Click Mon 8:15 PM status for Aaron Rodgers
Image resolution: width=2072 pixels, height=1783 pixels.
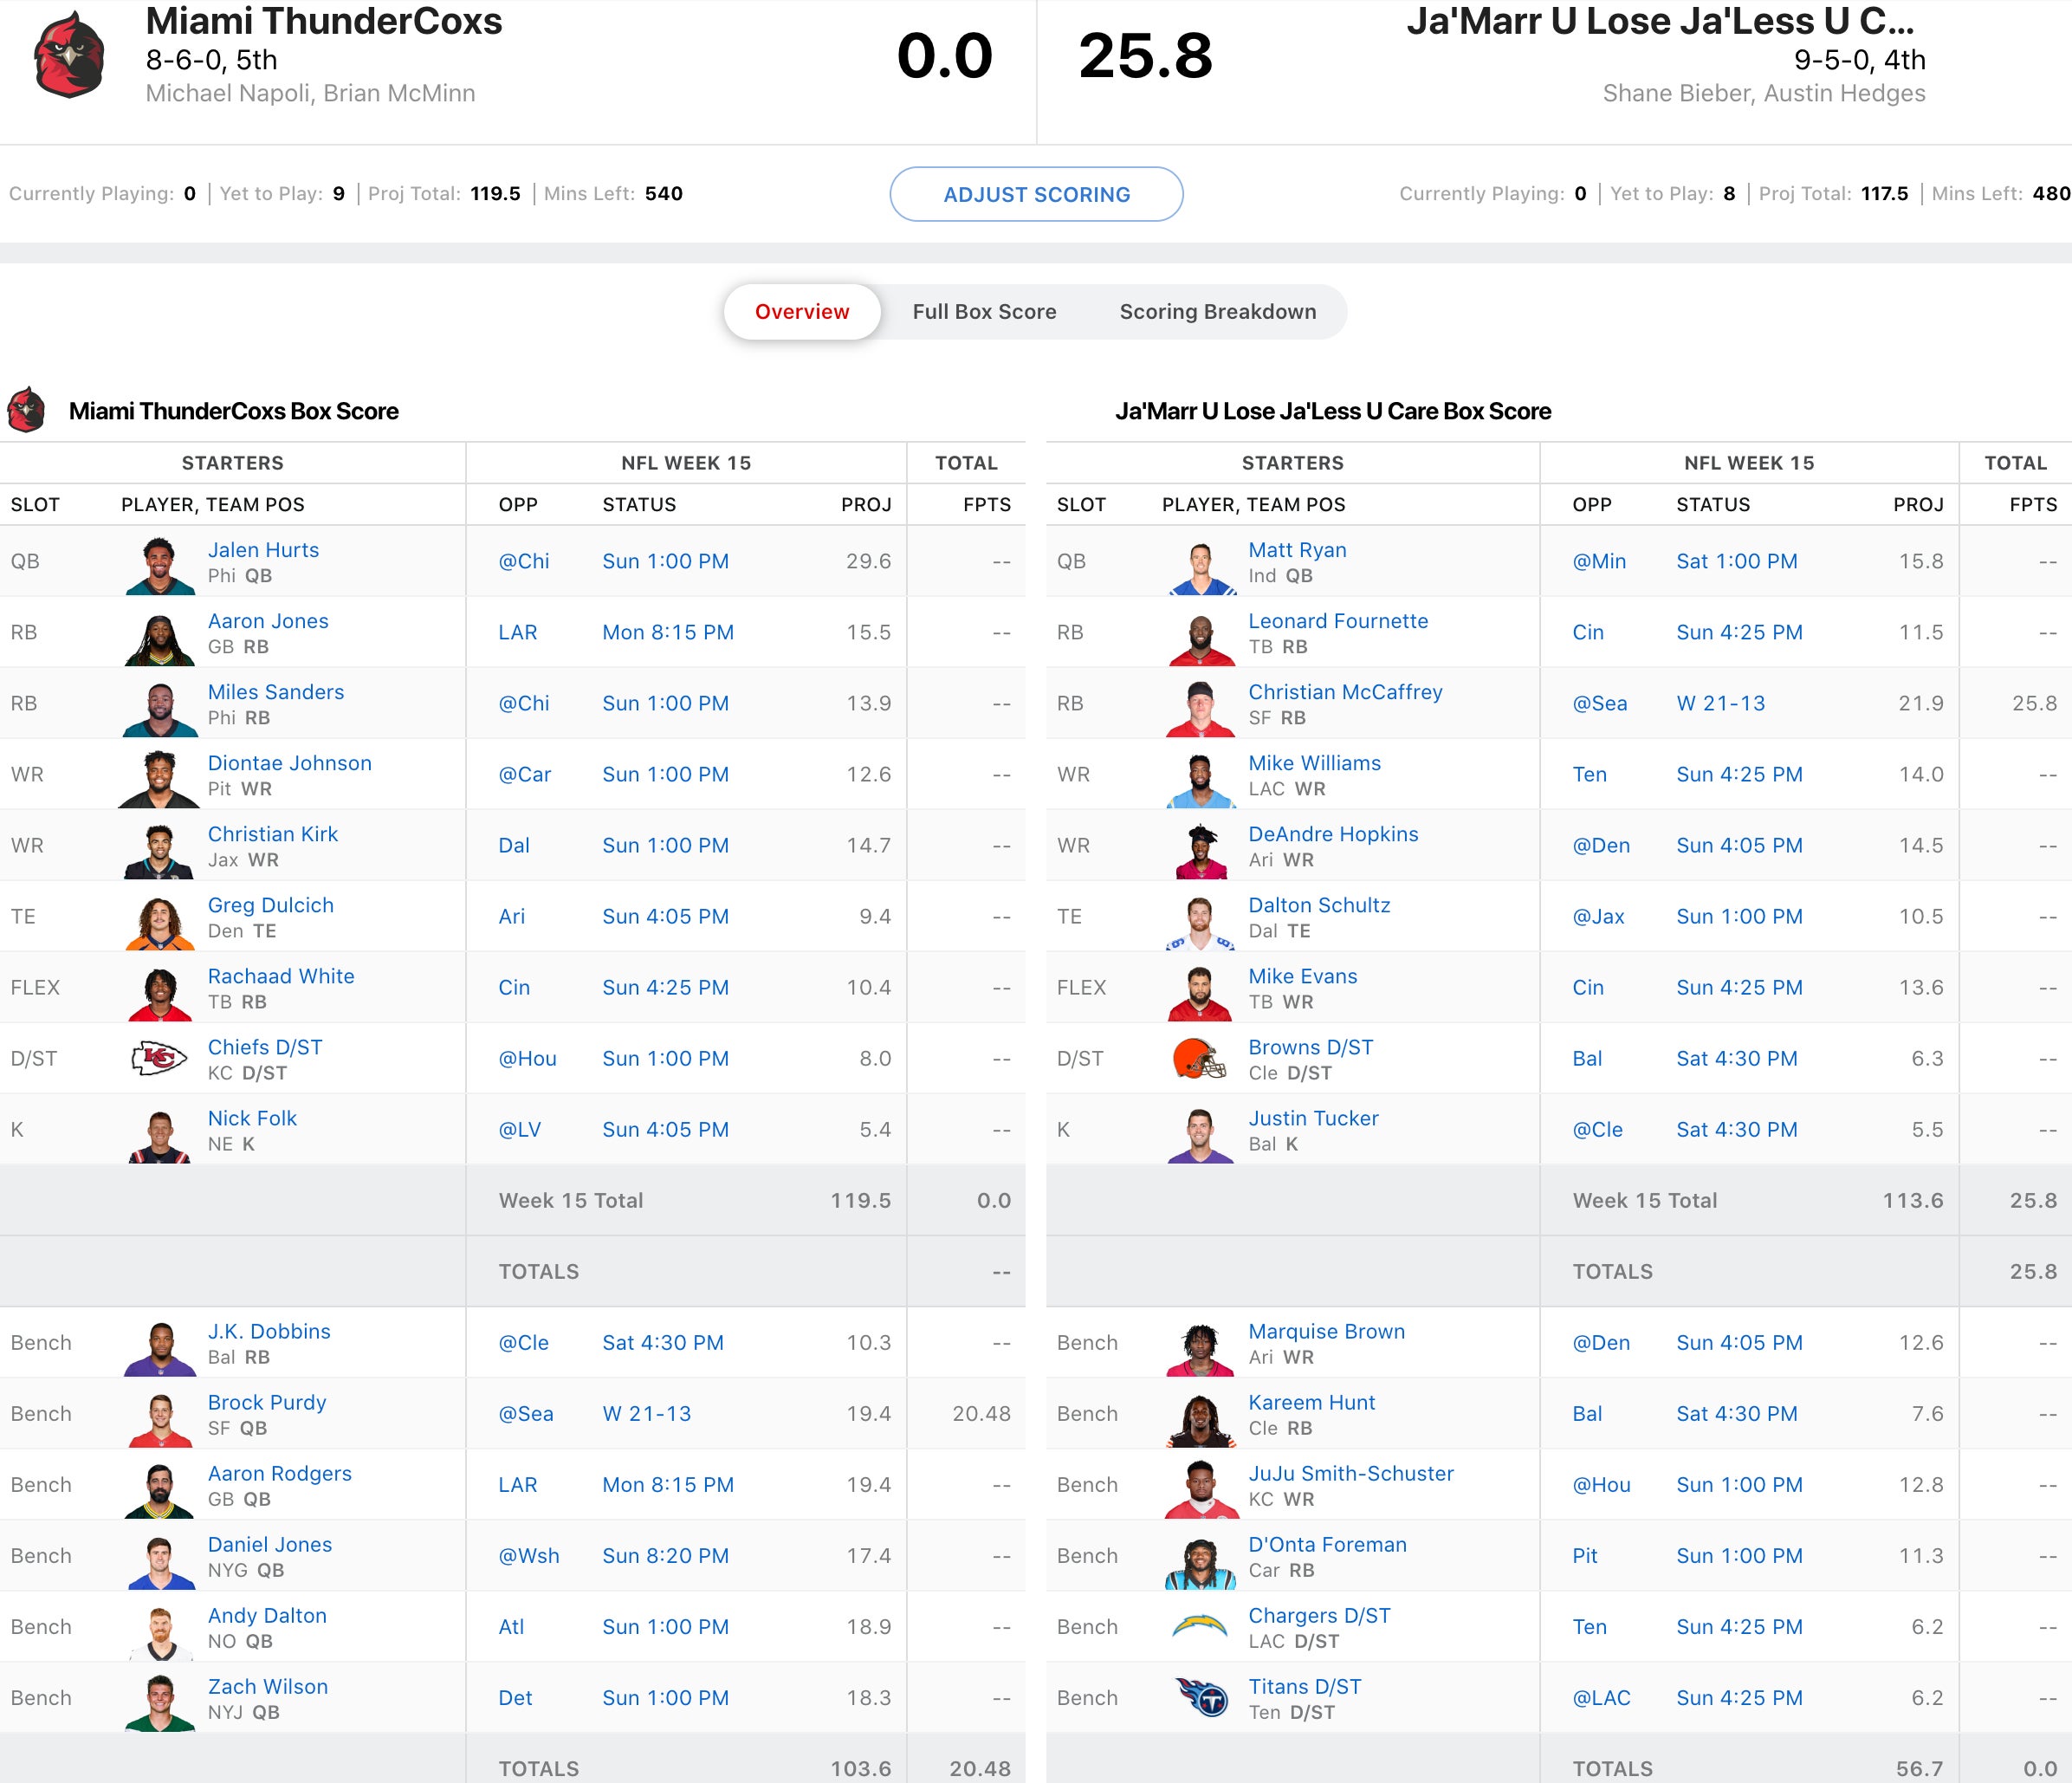(667, 1484)
